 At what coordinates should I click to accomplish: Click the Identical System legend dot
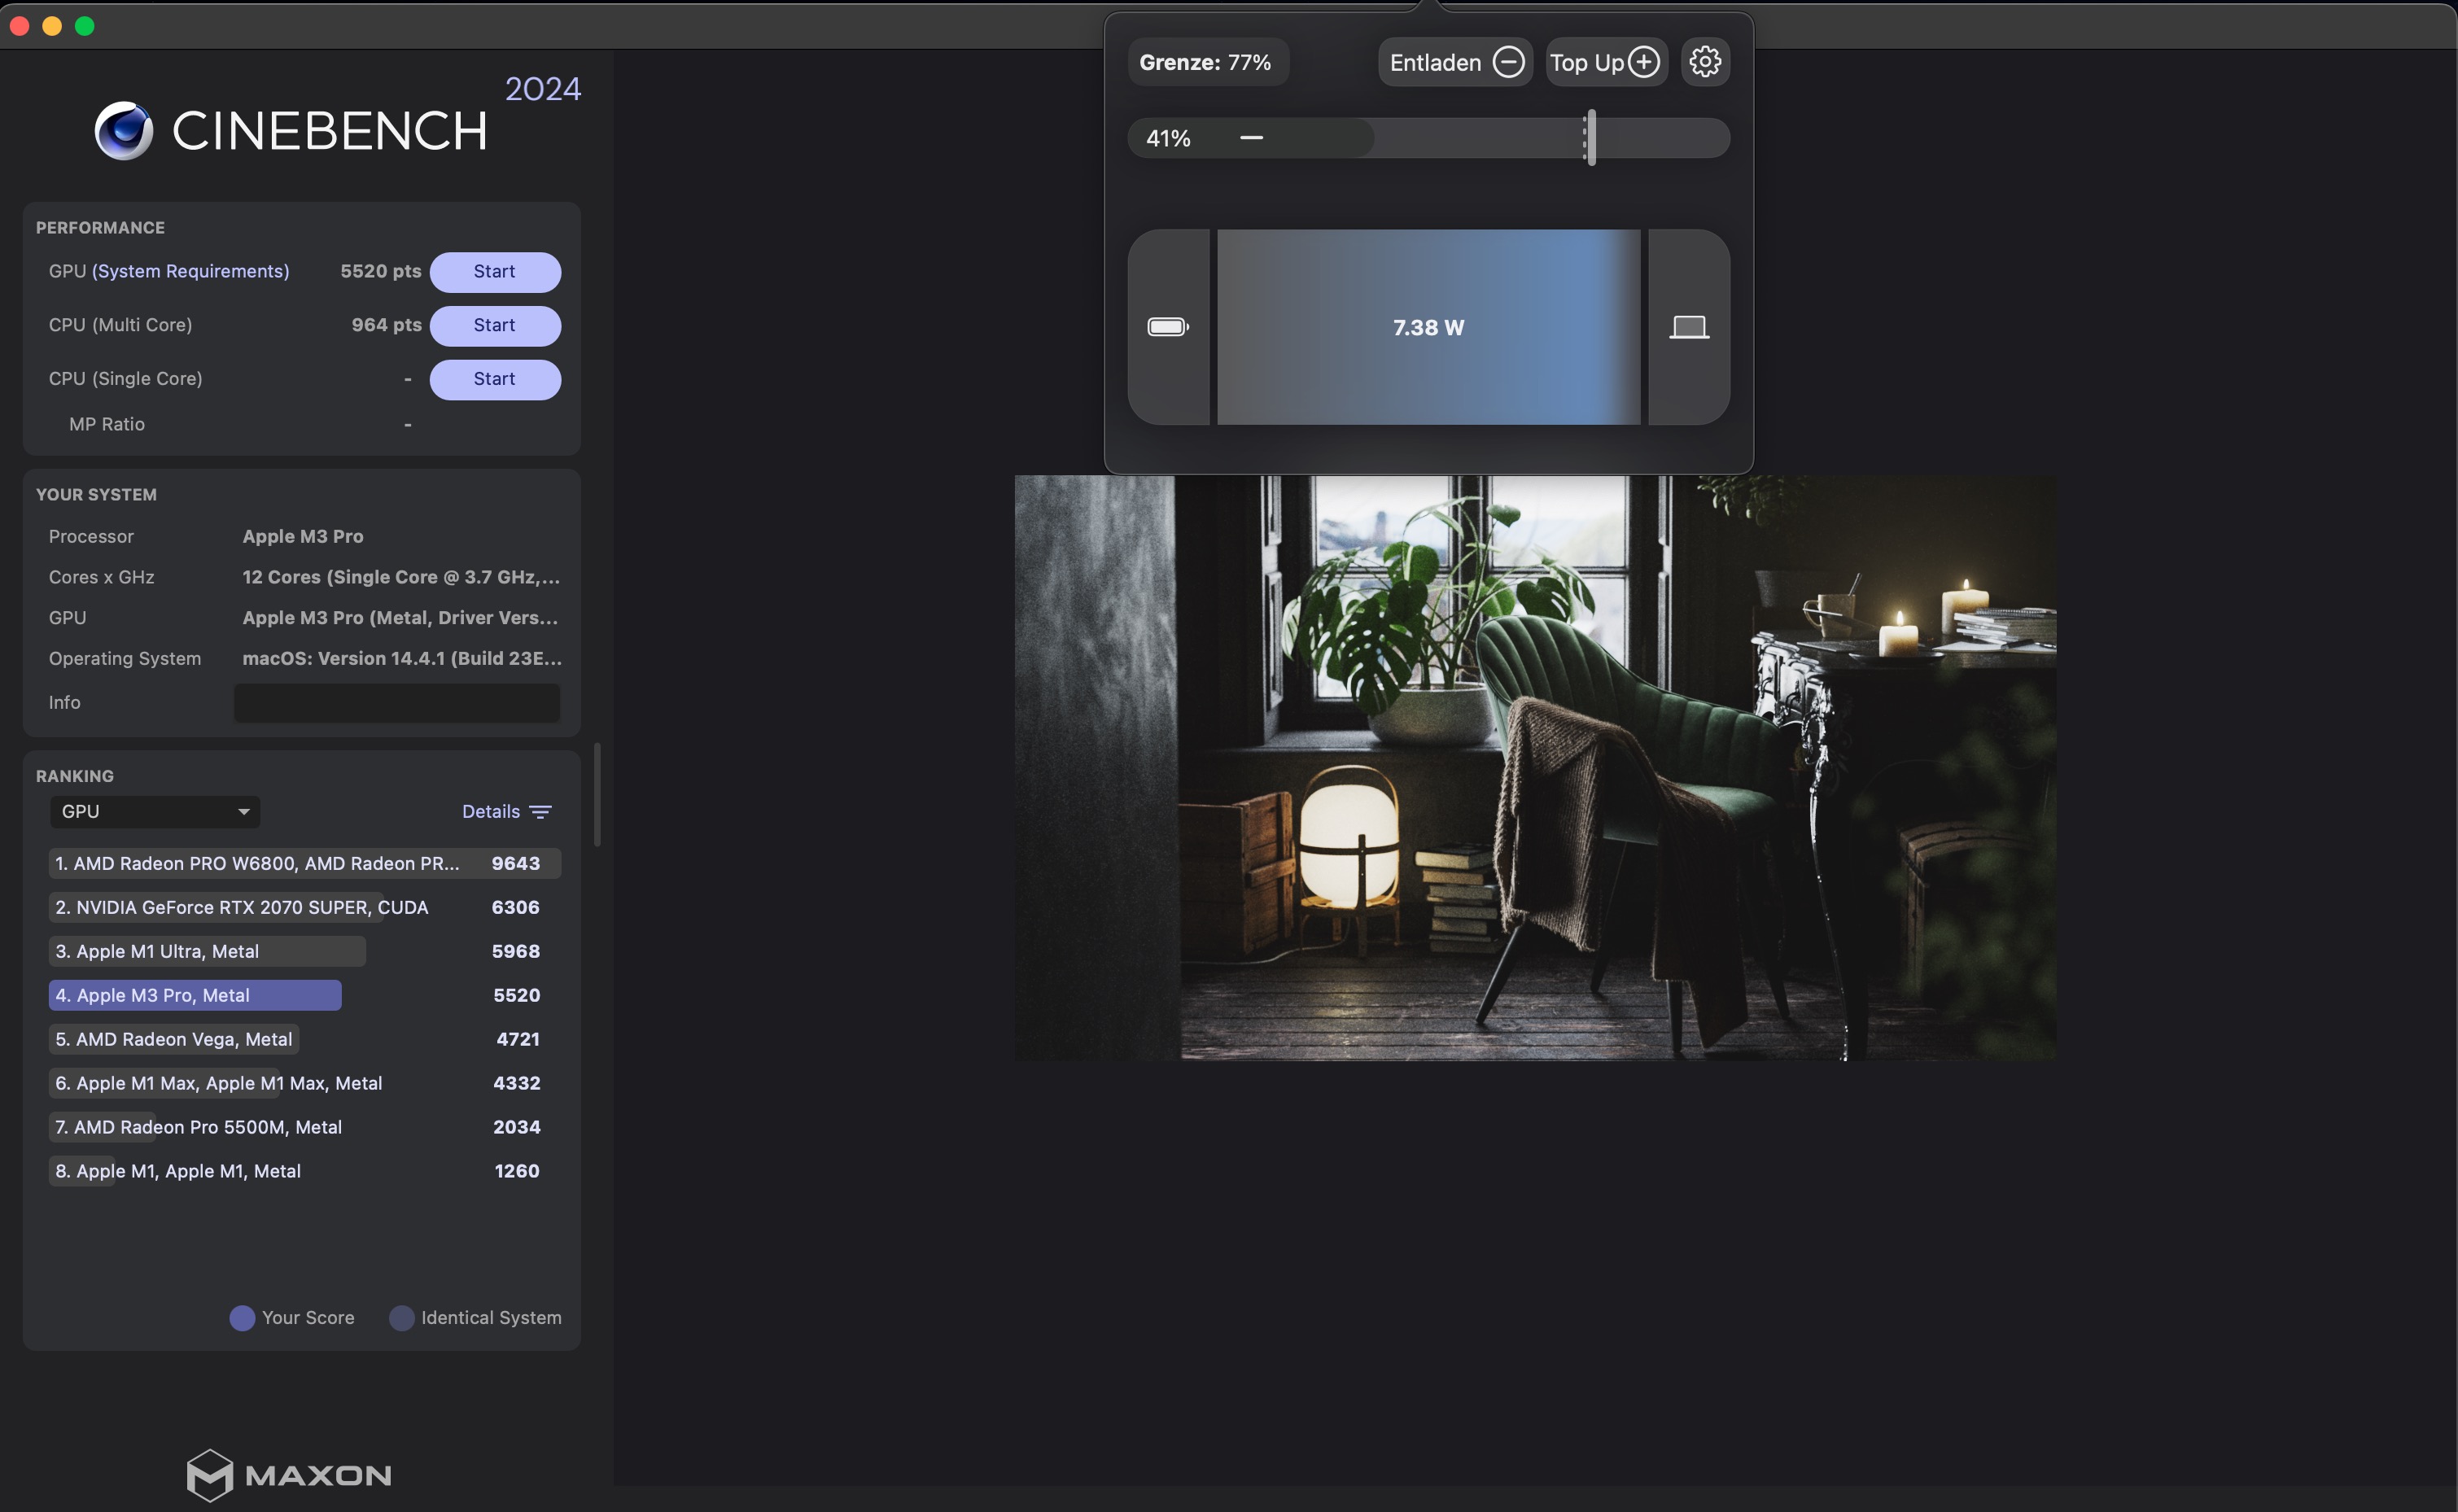coord(402,1318)
